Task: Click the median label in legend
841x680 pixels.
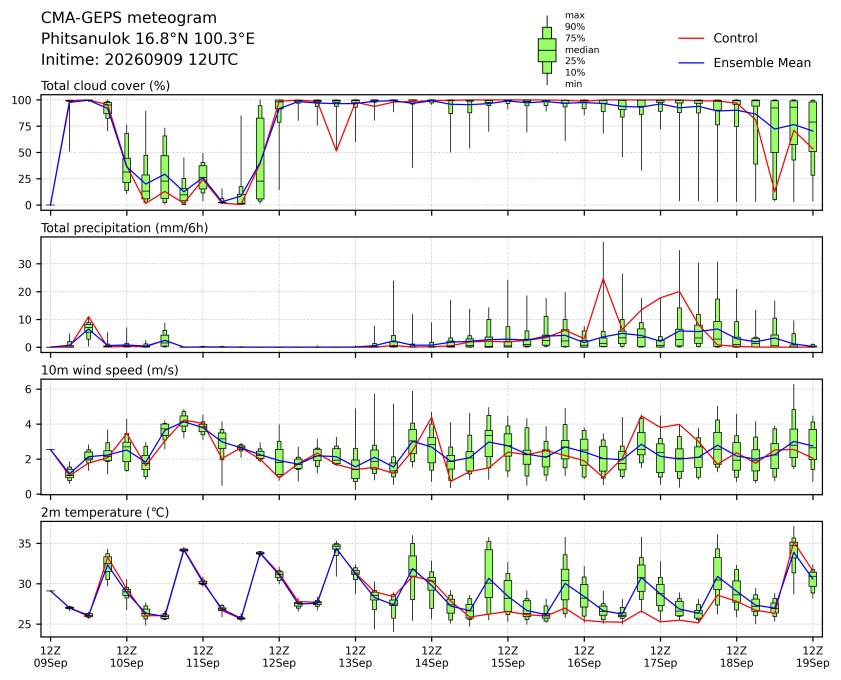Action: pyautogui.click(x=582, y=50)
